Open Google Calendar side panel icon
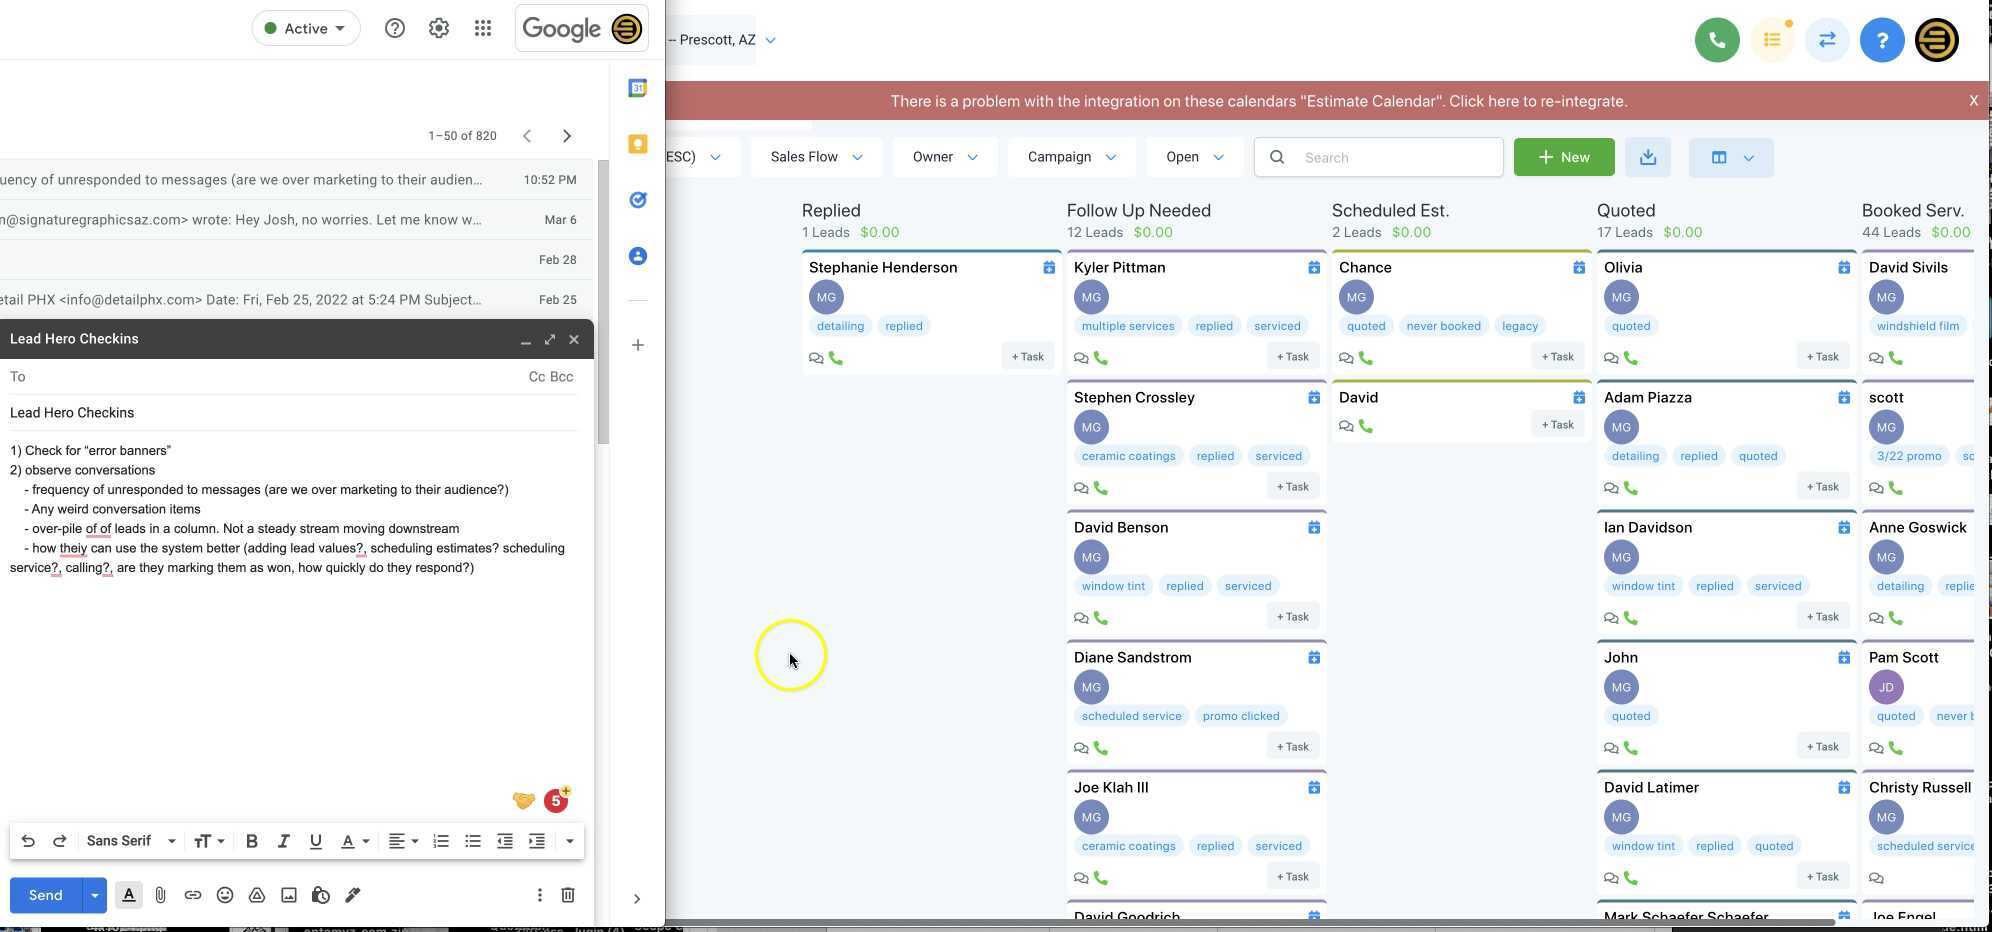The height and width of the screenshot is (932, 1992). coord(638,88)
